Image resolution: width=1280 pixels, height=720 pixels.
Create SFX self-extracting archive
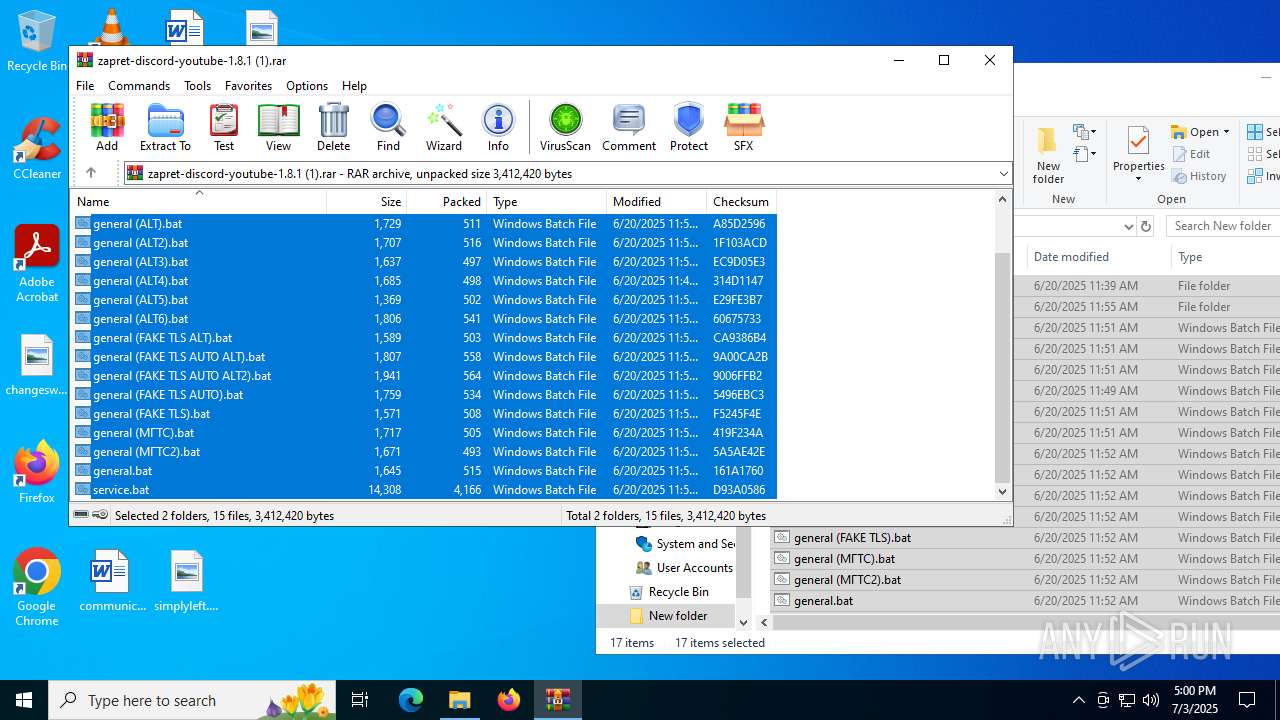coord(743,127)
